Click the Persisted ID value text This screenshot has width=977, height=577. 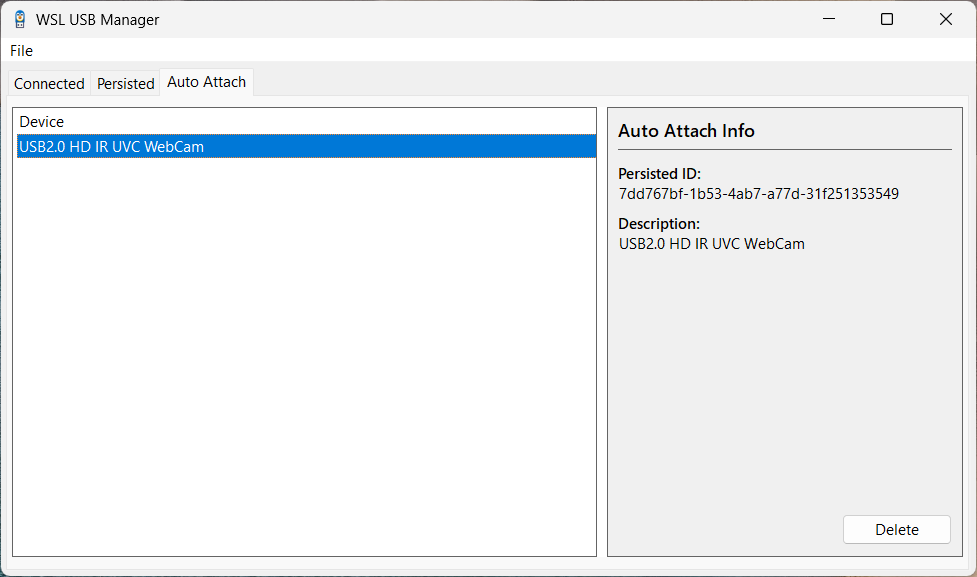point(758,194)
